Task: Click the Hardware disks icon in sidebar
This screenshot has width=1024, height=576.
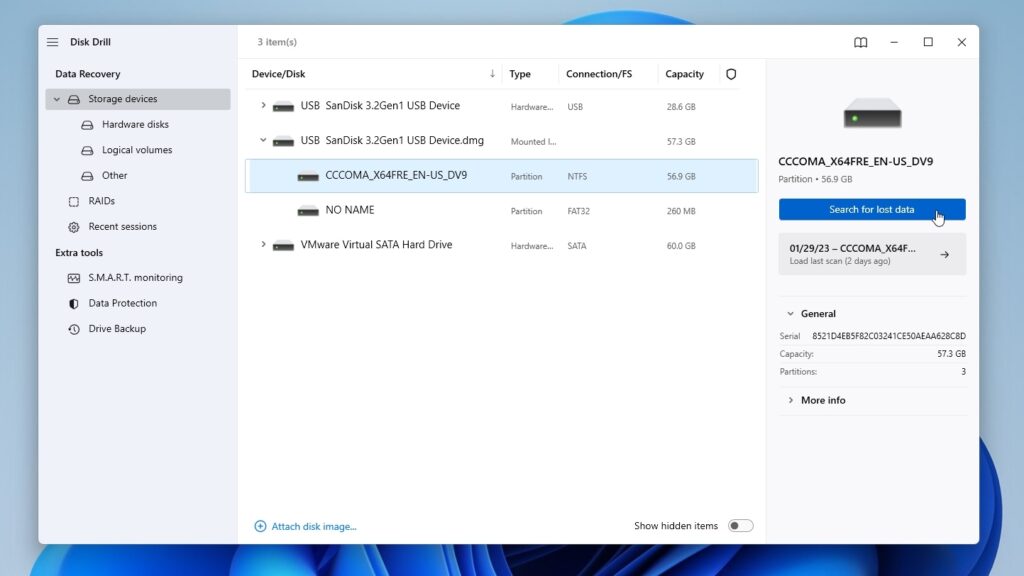Action: point(88,124)
